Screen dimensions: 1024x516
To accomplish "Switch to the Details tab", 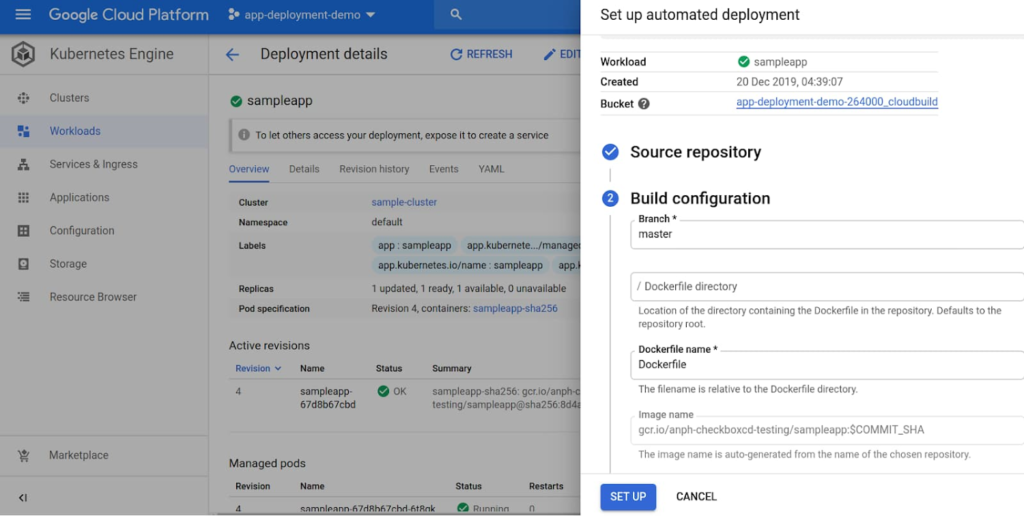I will click(x=304, y=169).
